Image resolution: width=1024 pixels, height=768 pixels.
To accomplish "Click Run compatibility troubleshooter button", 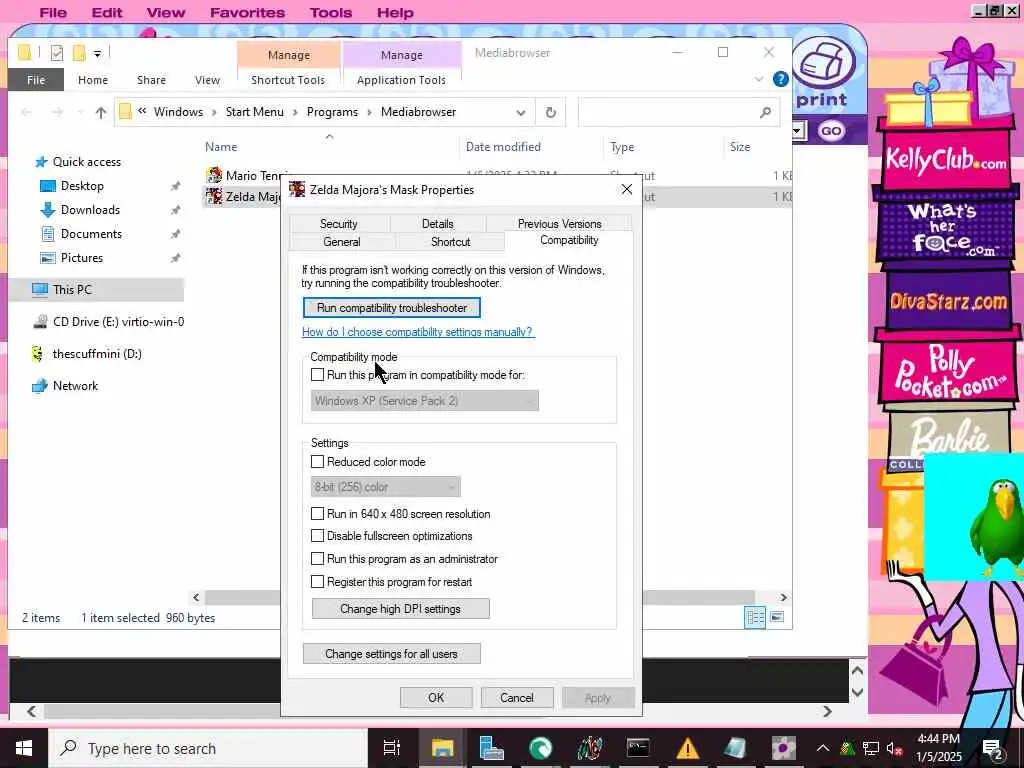I will click(x=392, y=308).
